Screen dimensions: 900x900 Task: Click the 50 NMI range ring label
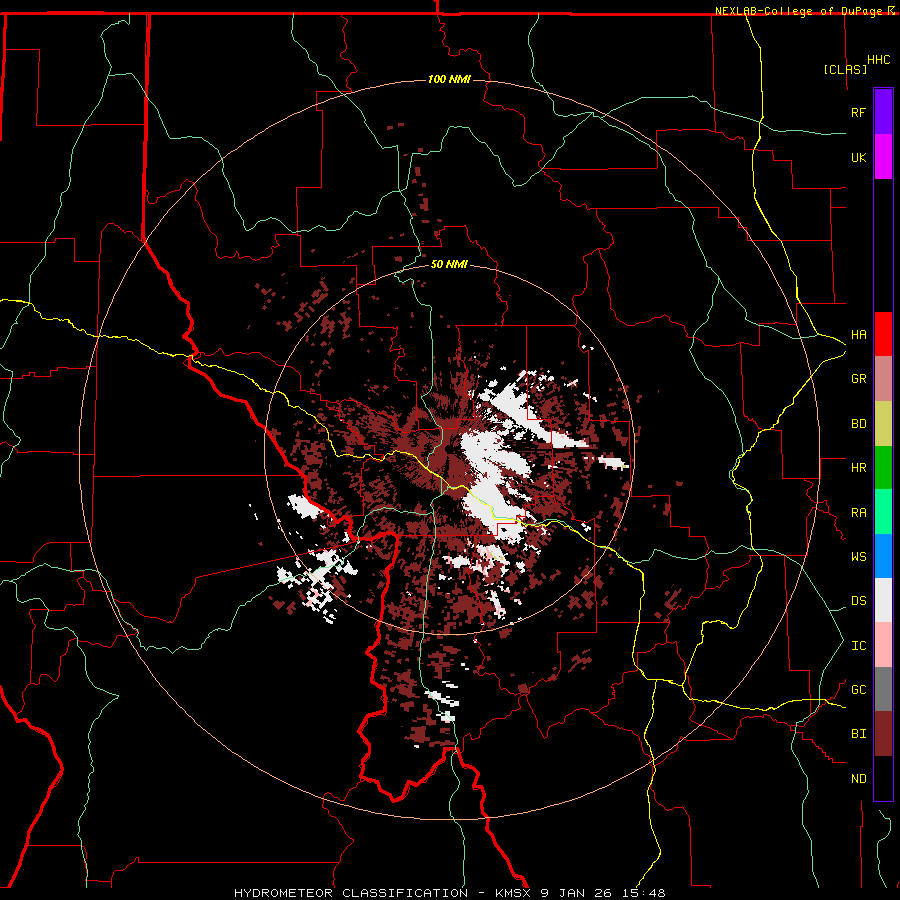pos(449,265)
